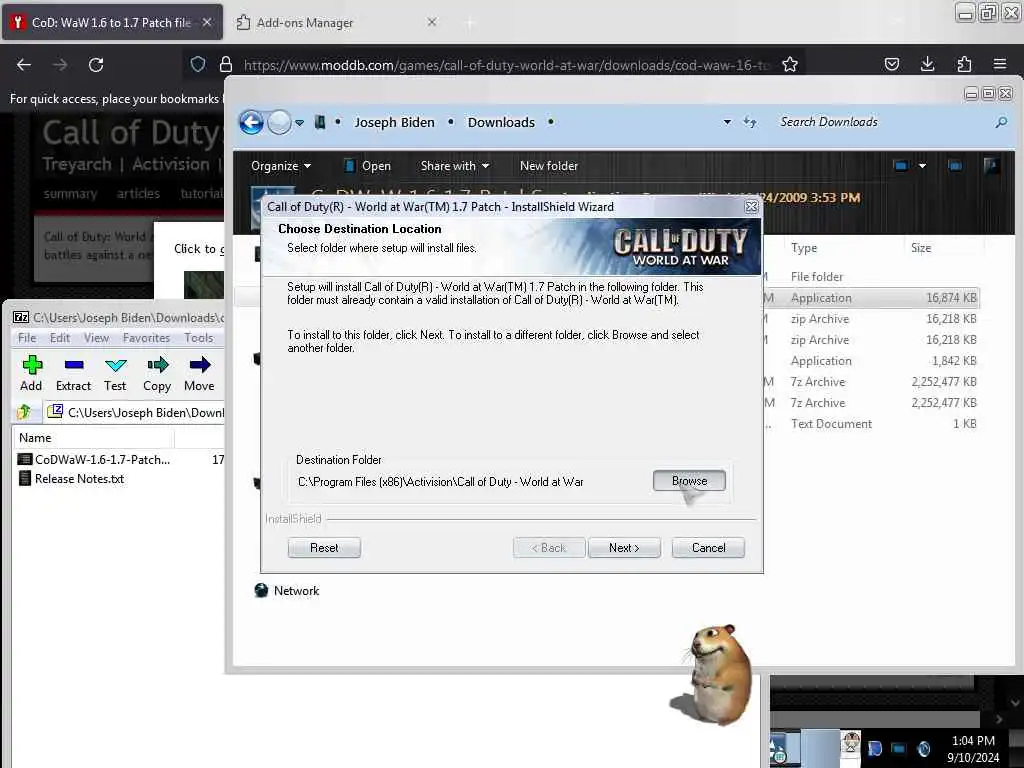
Task: Open the browser hamburger menu
Action: (x=999, y=64)
